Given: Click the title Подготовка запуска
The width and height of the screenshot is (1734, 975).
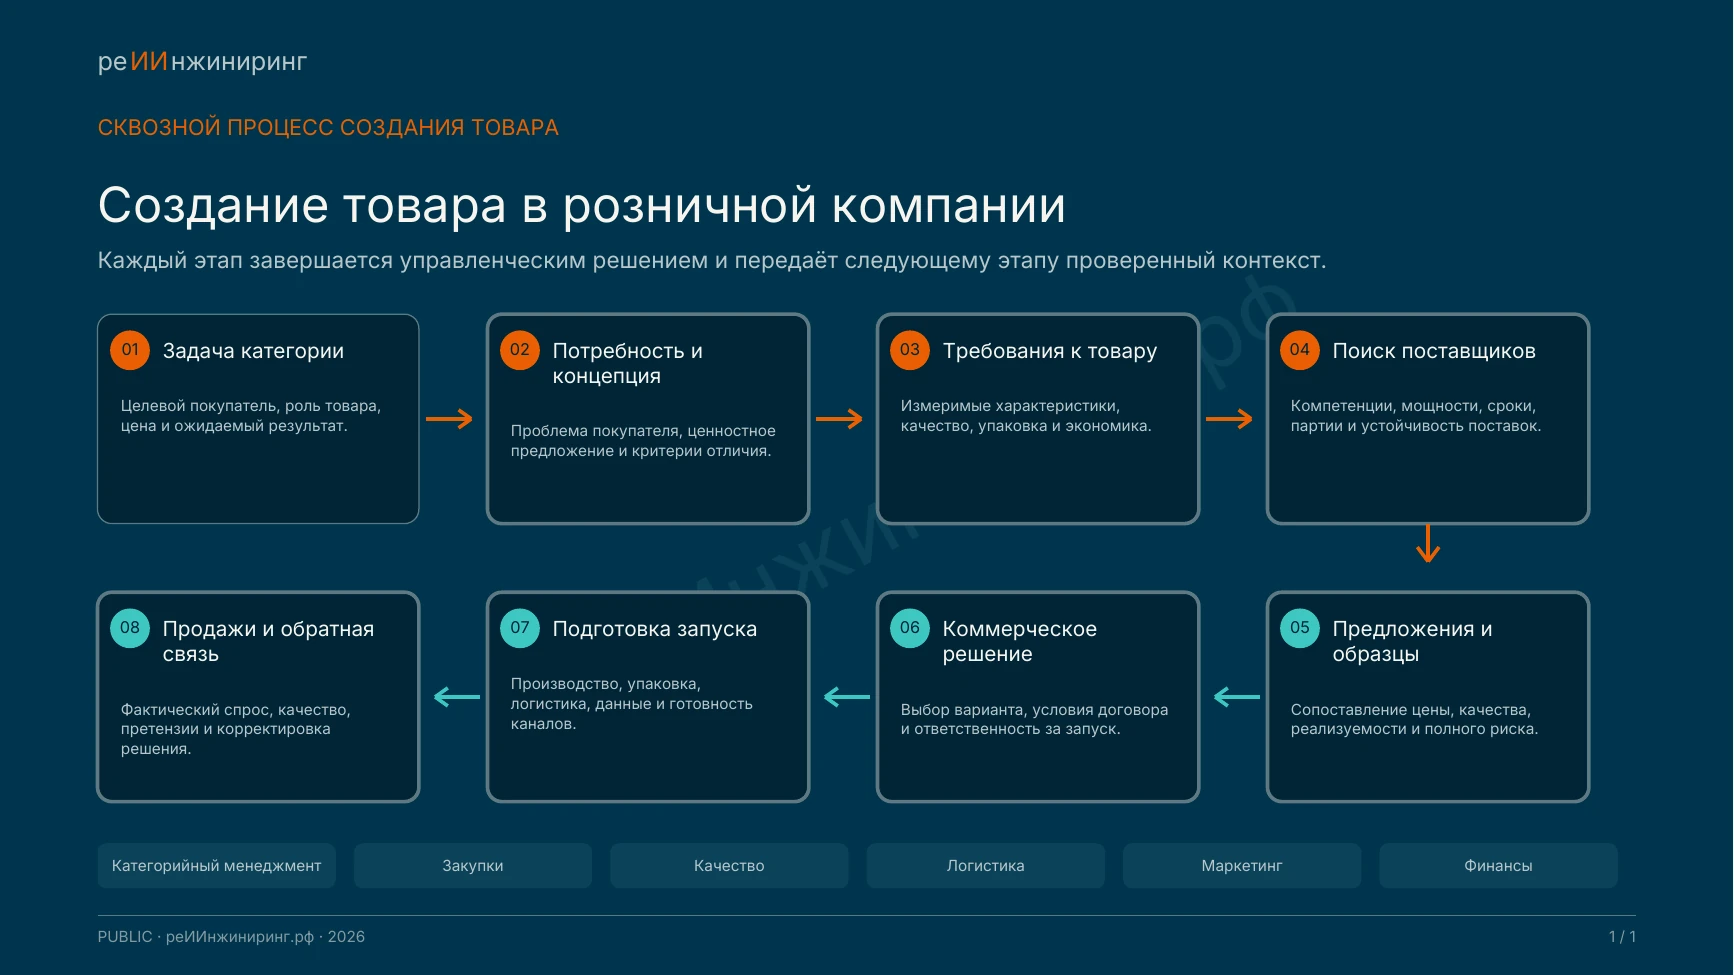Looking at the screenshot, I should click(x=655, y=629).
